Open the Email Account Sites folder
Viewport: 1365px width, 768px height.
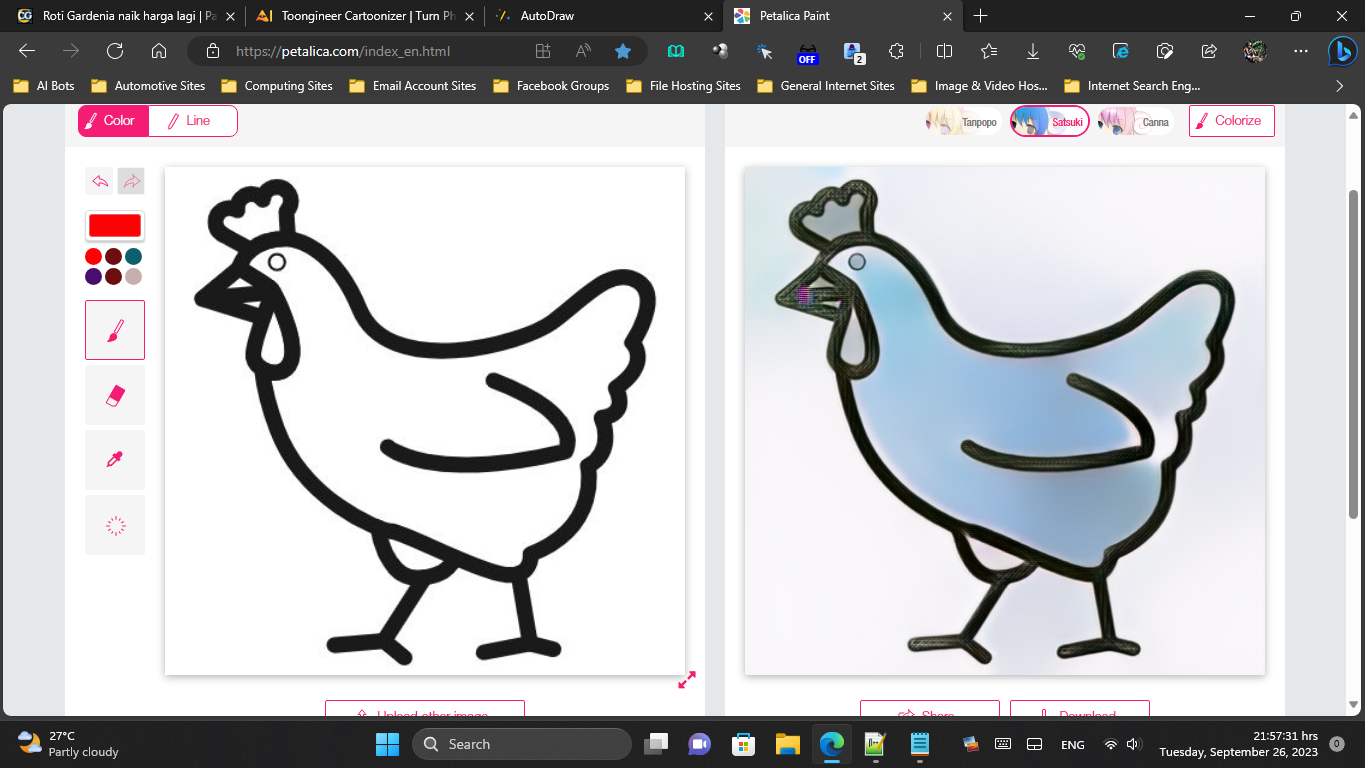click(413, 86)
